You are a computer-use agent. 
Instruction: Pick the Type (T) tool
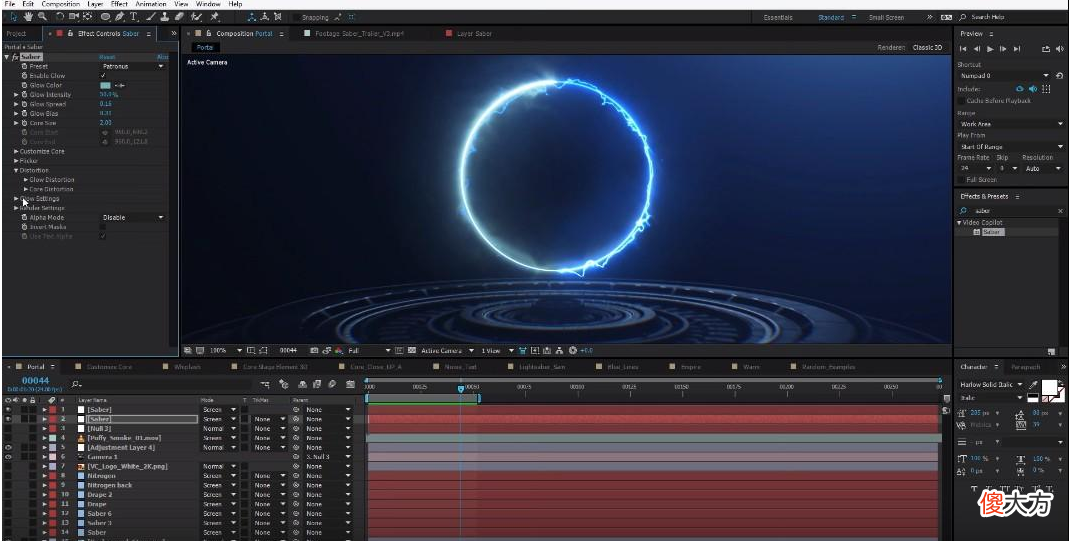coord(134,16)
